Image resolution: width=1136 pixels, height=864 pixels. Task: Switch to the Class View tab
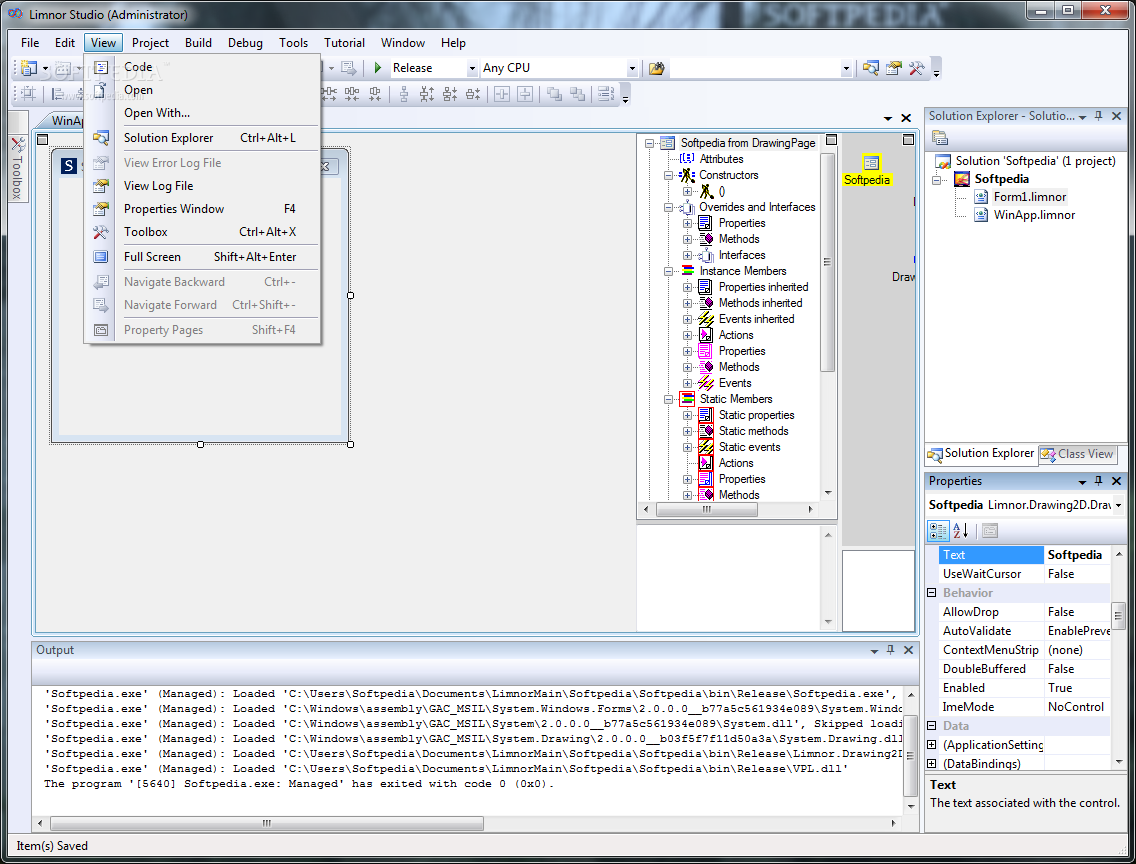(x=1077, y=454)
